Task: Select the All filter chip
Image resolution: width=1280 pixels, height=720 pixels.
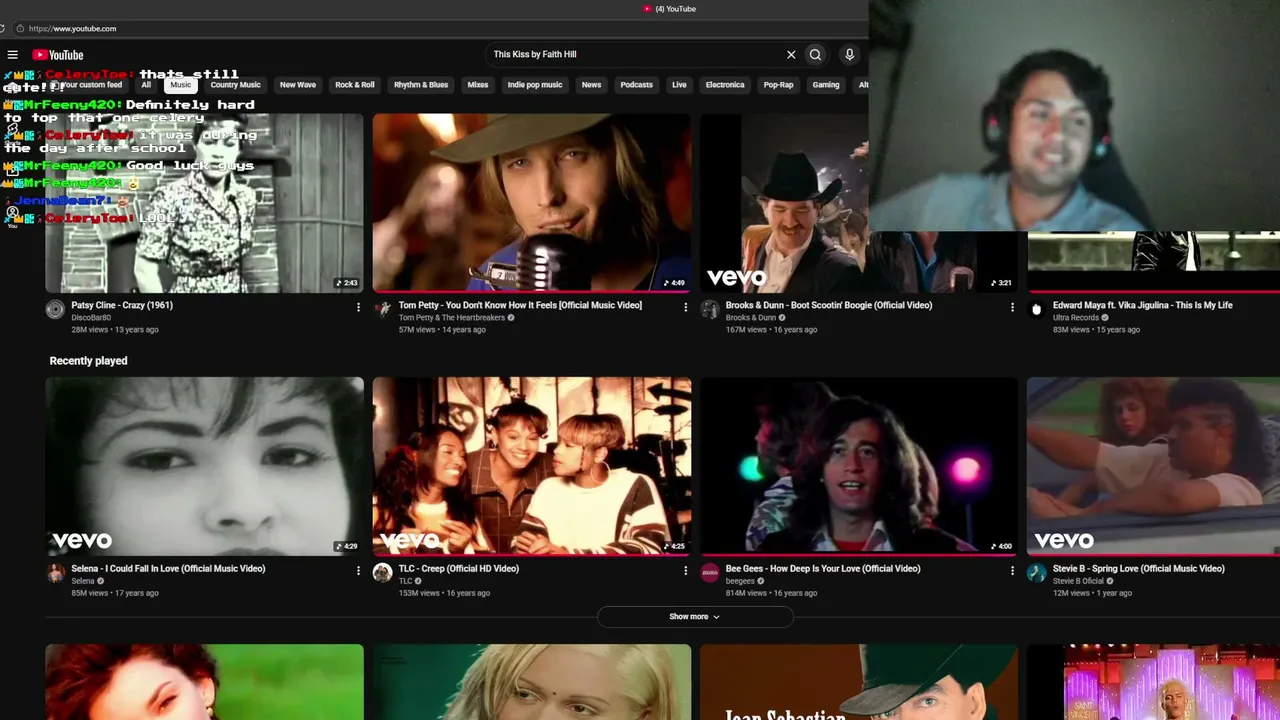Action: coord(146,85)
